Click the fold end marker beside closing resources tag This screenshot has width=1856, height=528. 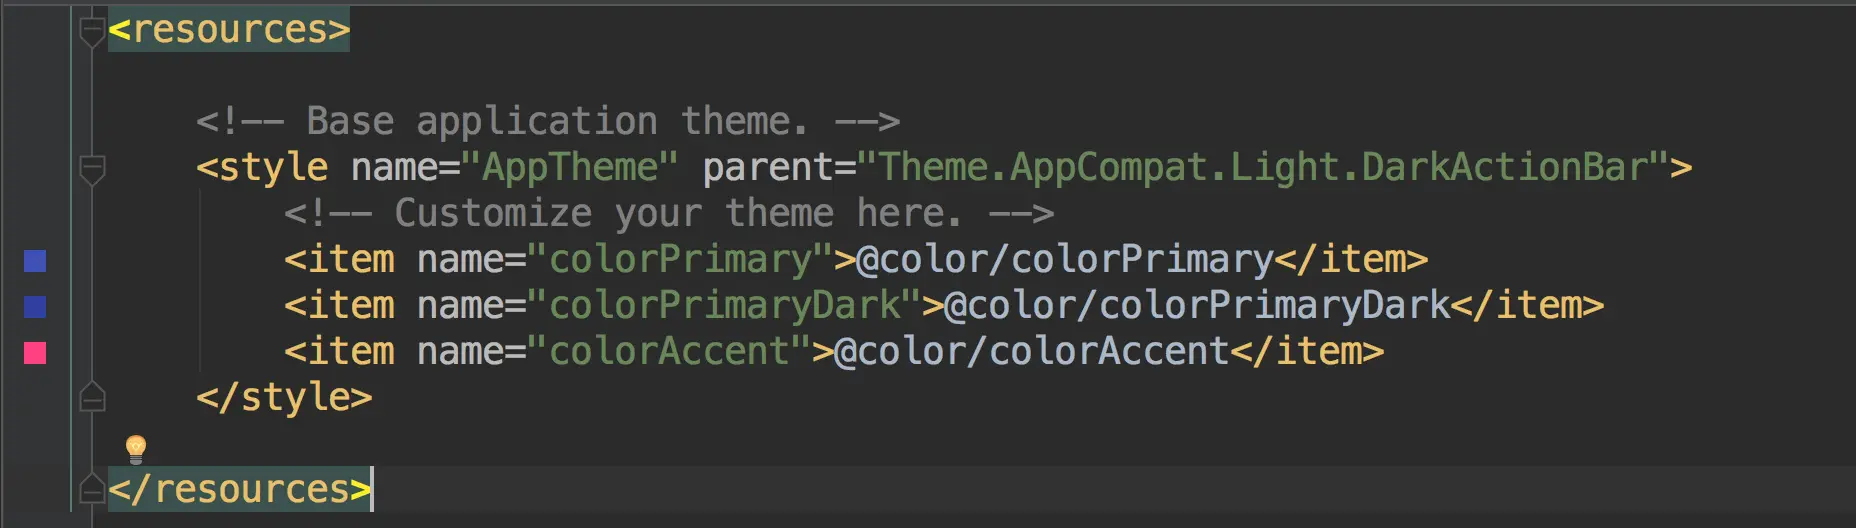(92, 489)
